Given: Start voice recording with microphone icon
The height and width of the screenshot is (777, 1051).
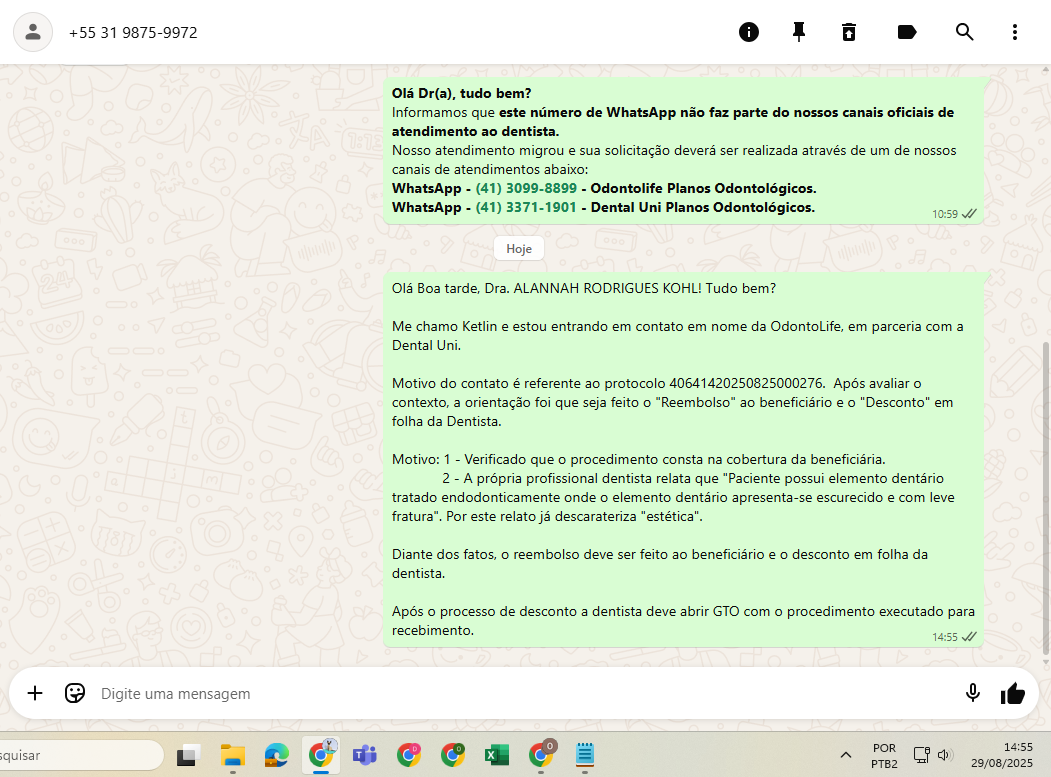Looking at the screenshot, I should 973,693.
